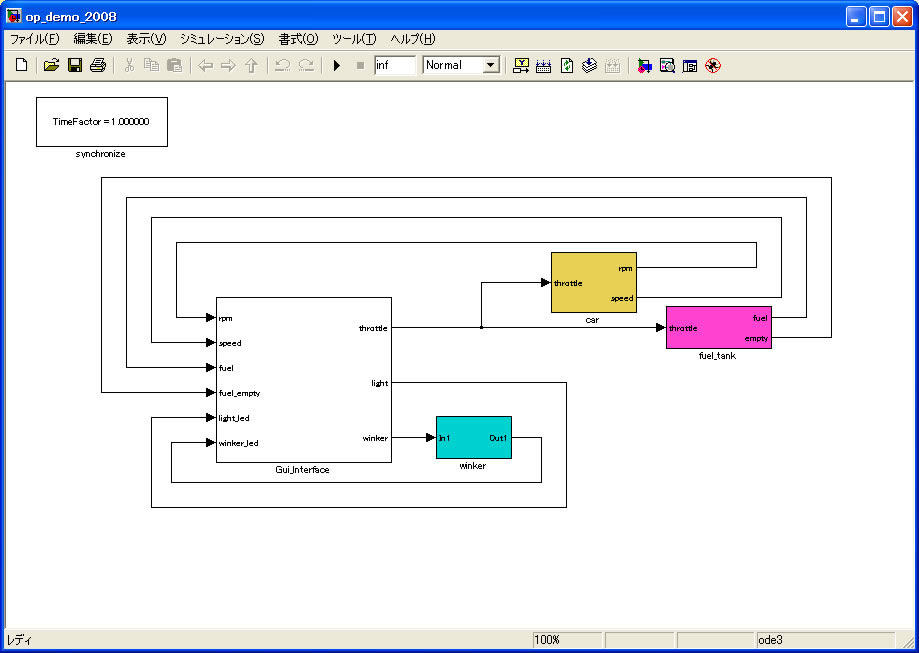Select the yellow car block

[593, 282]
